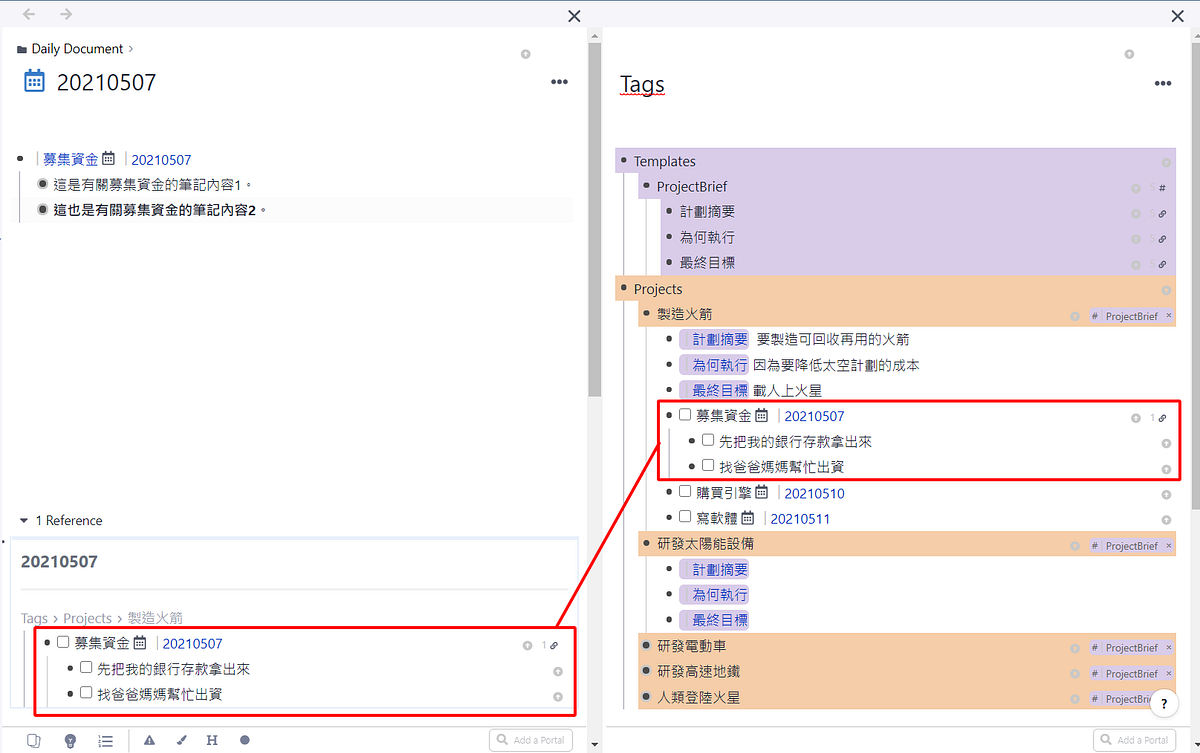Select the warning triangle formatting icon

(x=149, y=740)
